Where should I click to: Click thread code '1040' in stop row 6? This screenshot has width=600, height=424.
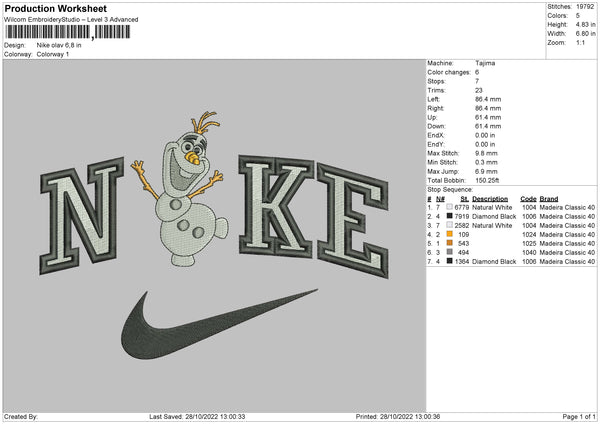[x=529, y=253]
